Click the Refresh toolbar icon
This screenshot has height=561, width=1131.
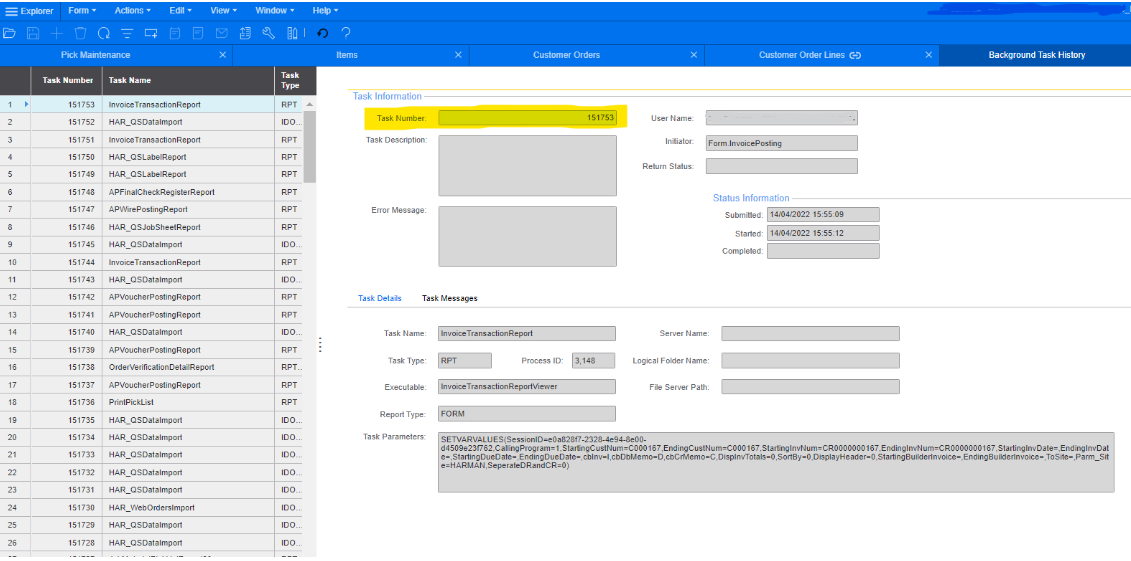click(x=103, y=33)
